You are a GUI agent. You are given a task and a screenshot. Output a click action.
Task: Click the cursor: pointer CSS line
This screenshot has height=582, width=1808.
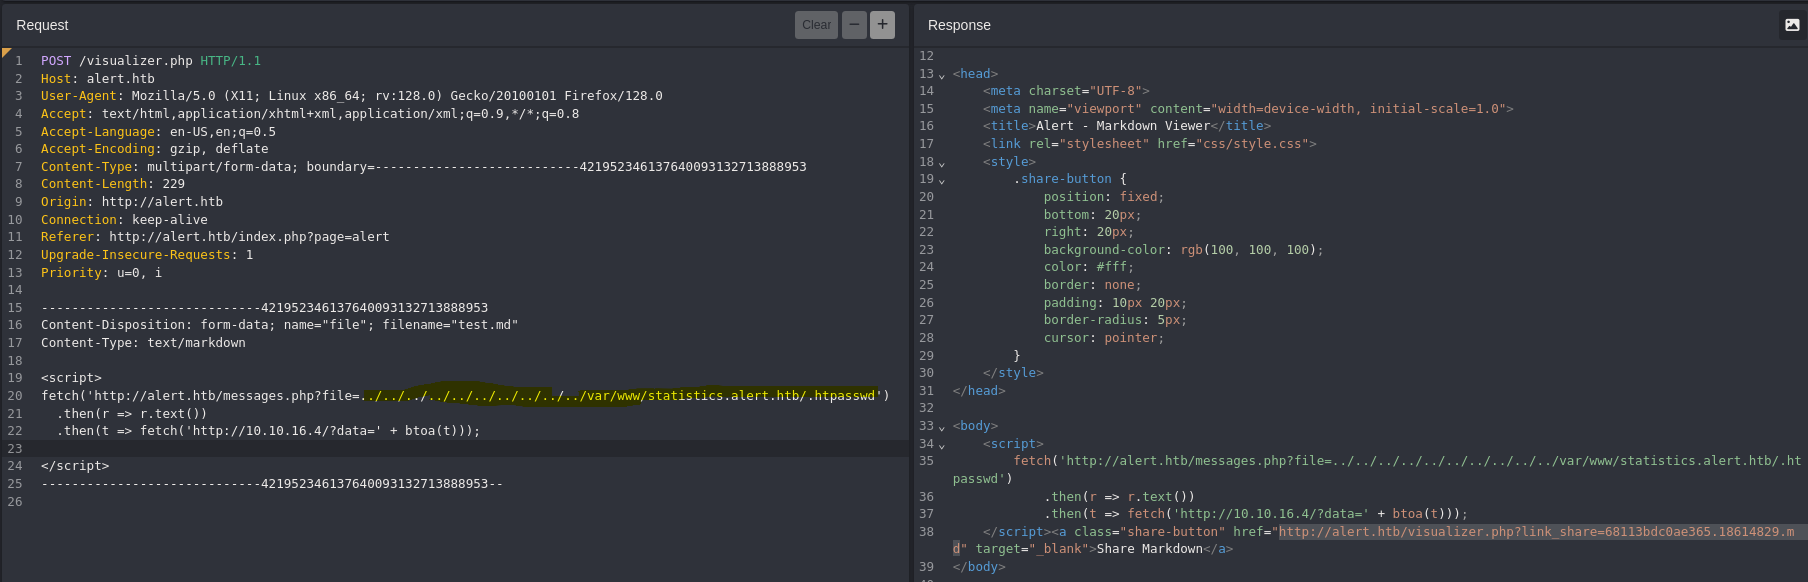(x=1104, y=338)
